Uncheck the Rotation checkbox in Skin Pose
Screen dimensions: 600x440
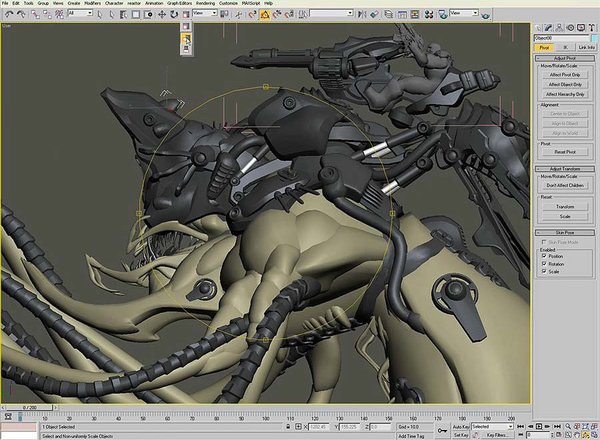(x=543, y=263)
